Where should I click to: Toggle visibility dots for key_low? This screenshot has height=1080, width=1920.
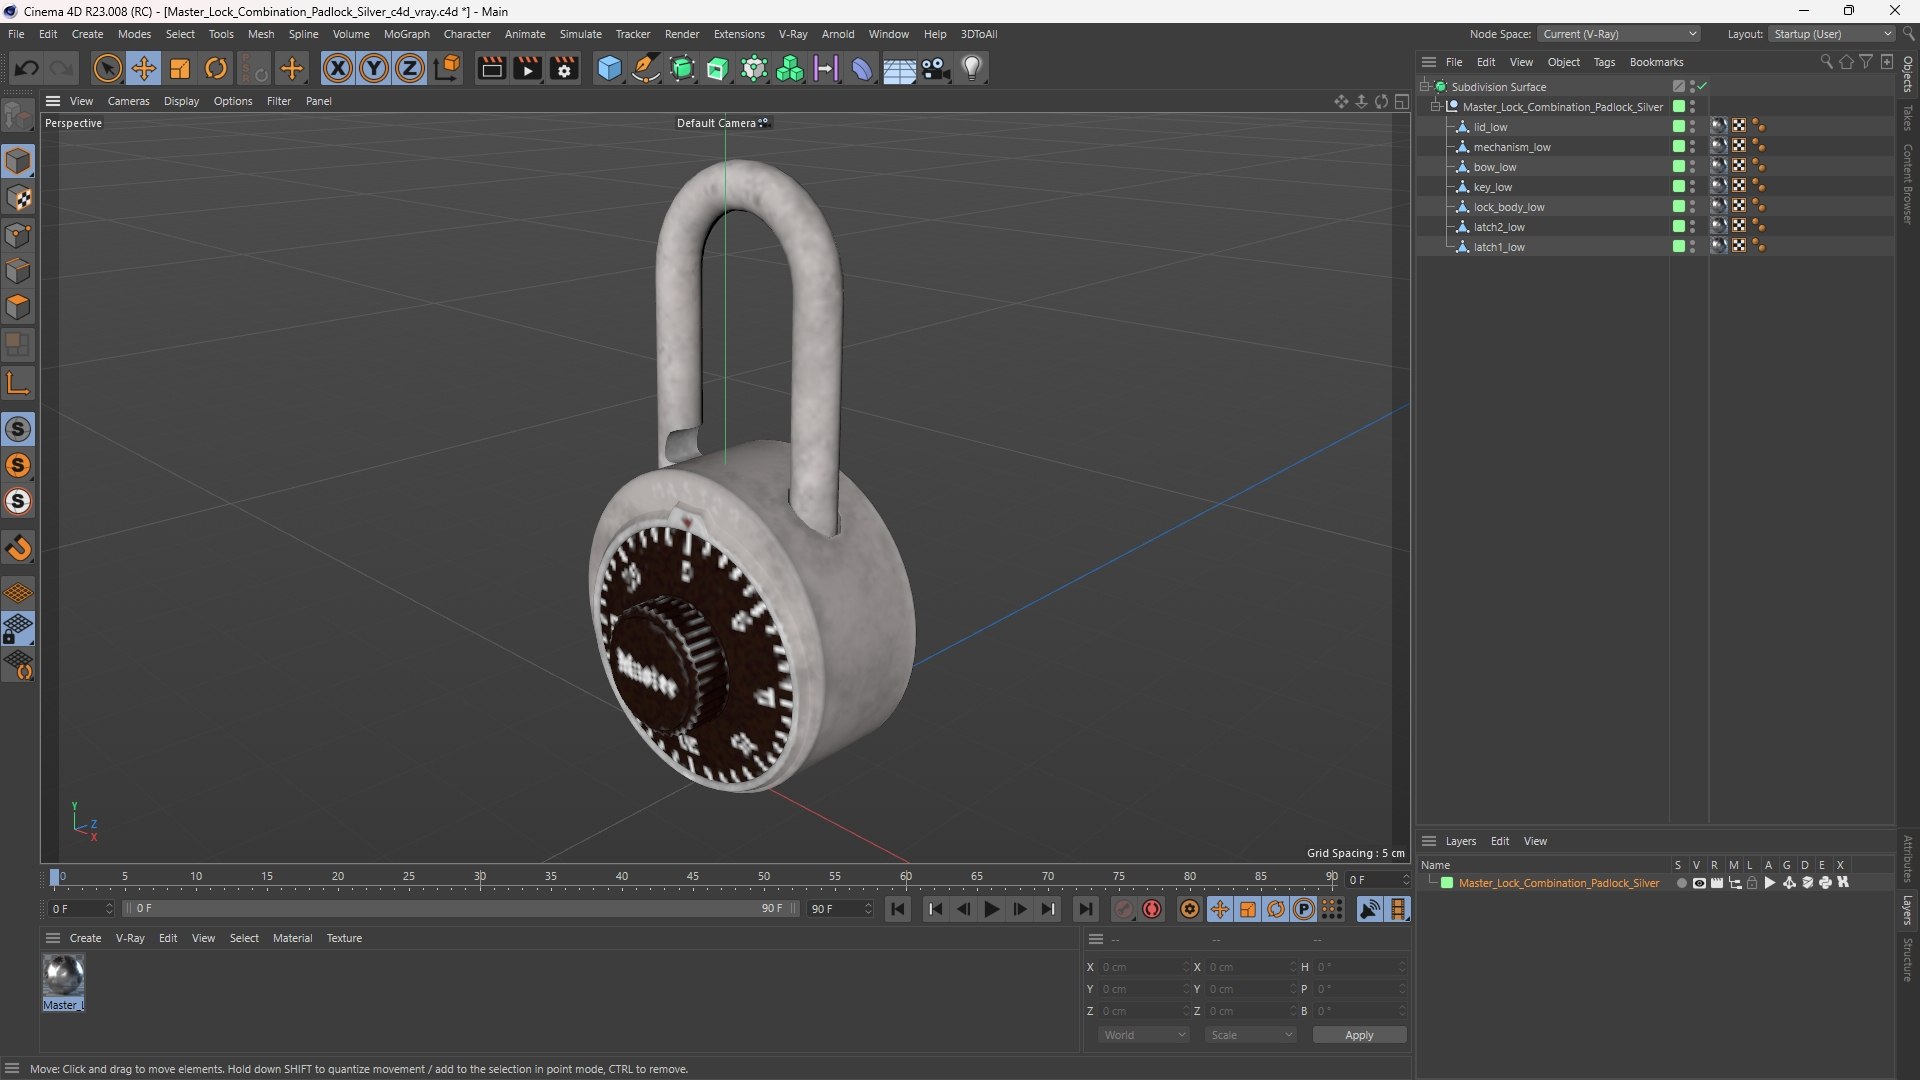coord(1692,187)
